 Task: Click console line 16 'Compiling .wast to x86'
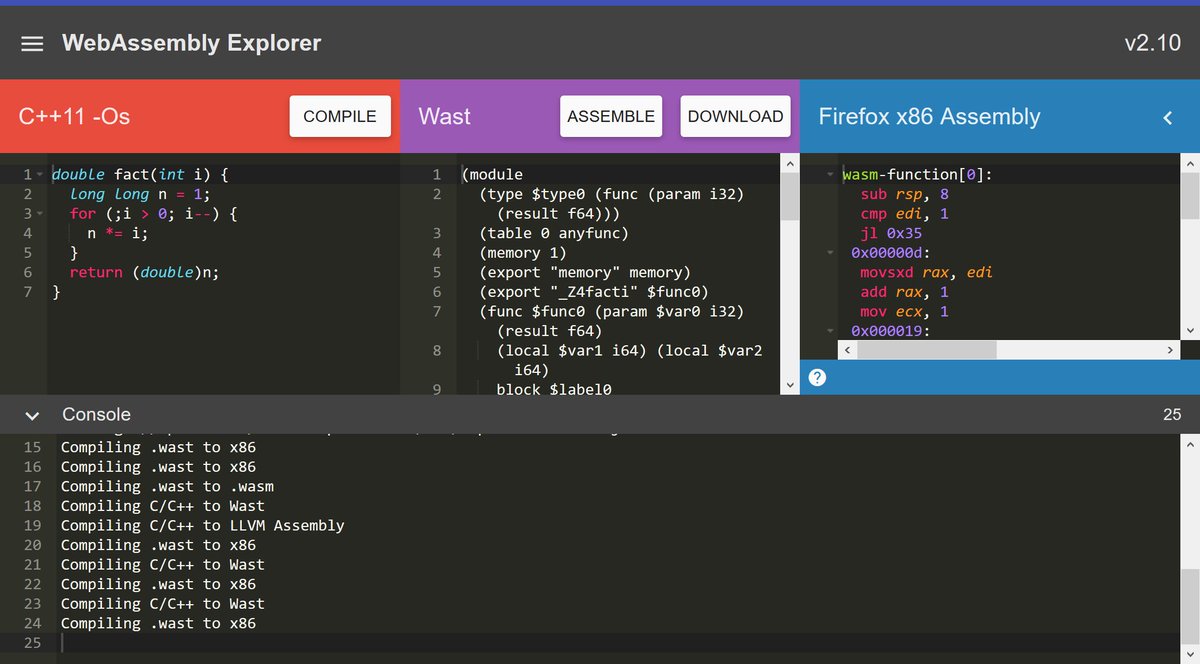(158, 467)
